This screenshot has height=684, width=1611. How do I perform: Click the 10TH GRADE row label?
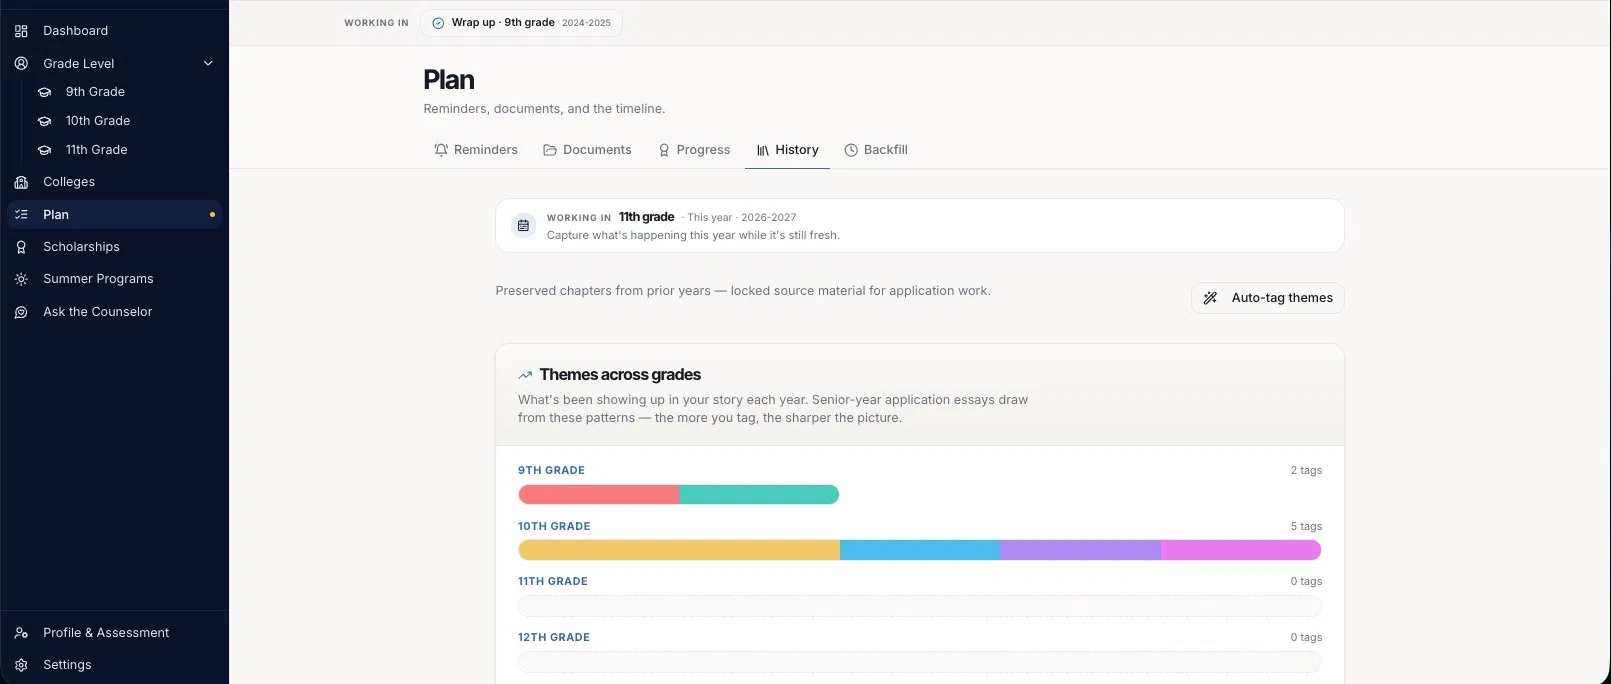pos(554,526)
